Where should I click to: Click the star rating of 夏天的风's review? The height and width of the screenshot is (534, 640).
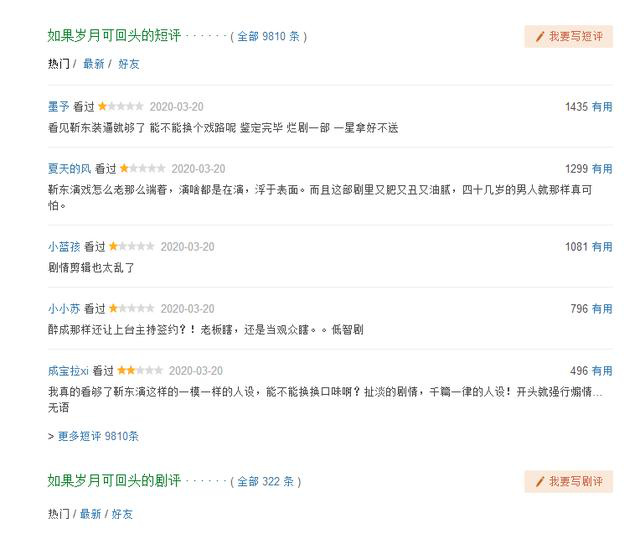point(142,168)
